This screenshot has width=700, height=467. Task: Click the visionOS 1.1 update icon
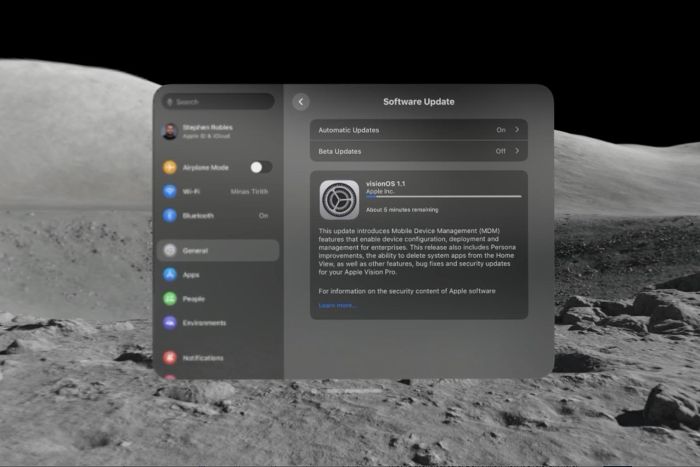(339, 199)
